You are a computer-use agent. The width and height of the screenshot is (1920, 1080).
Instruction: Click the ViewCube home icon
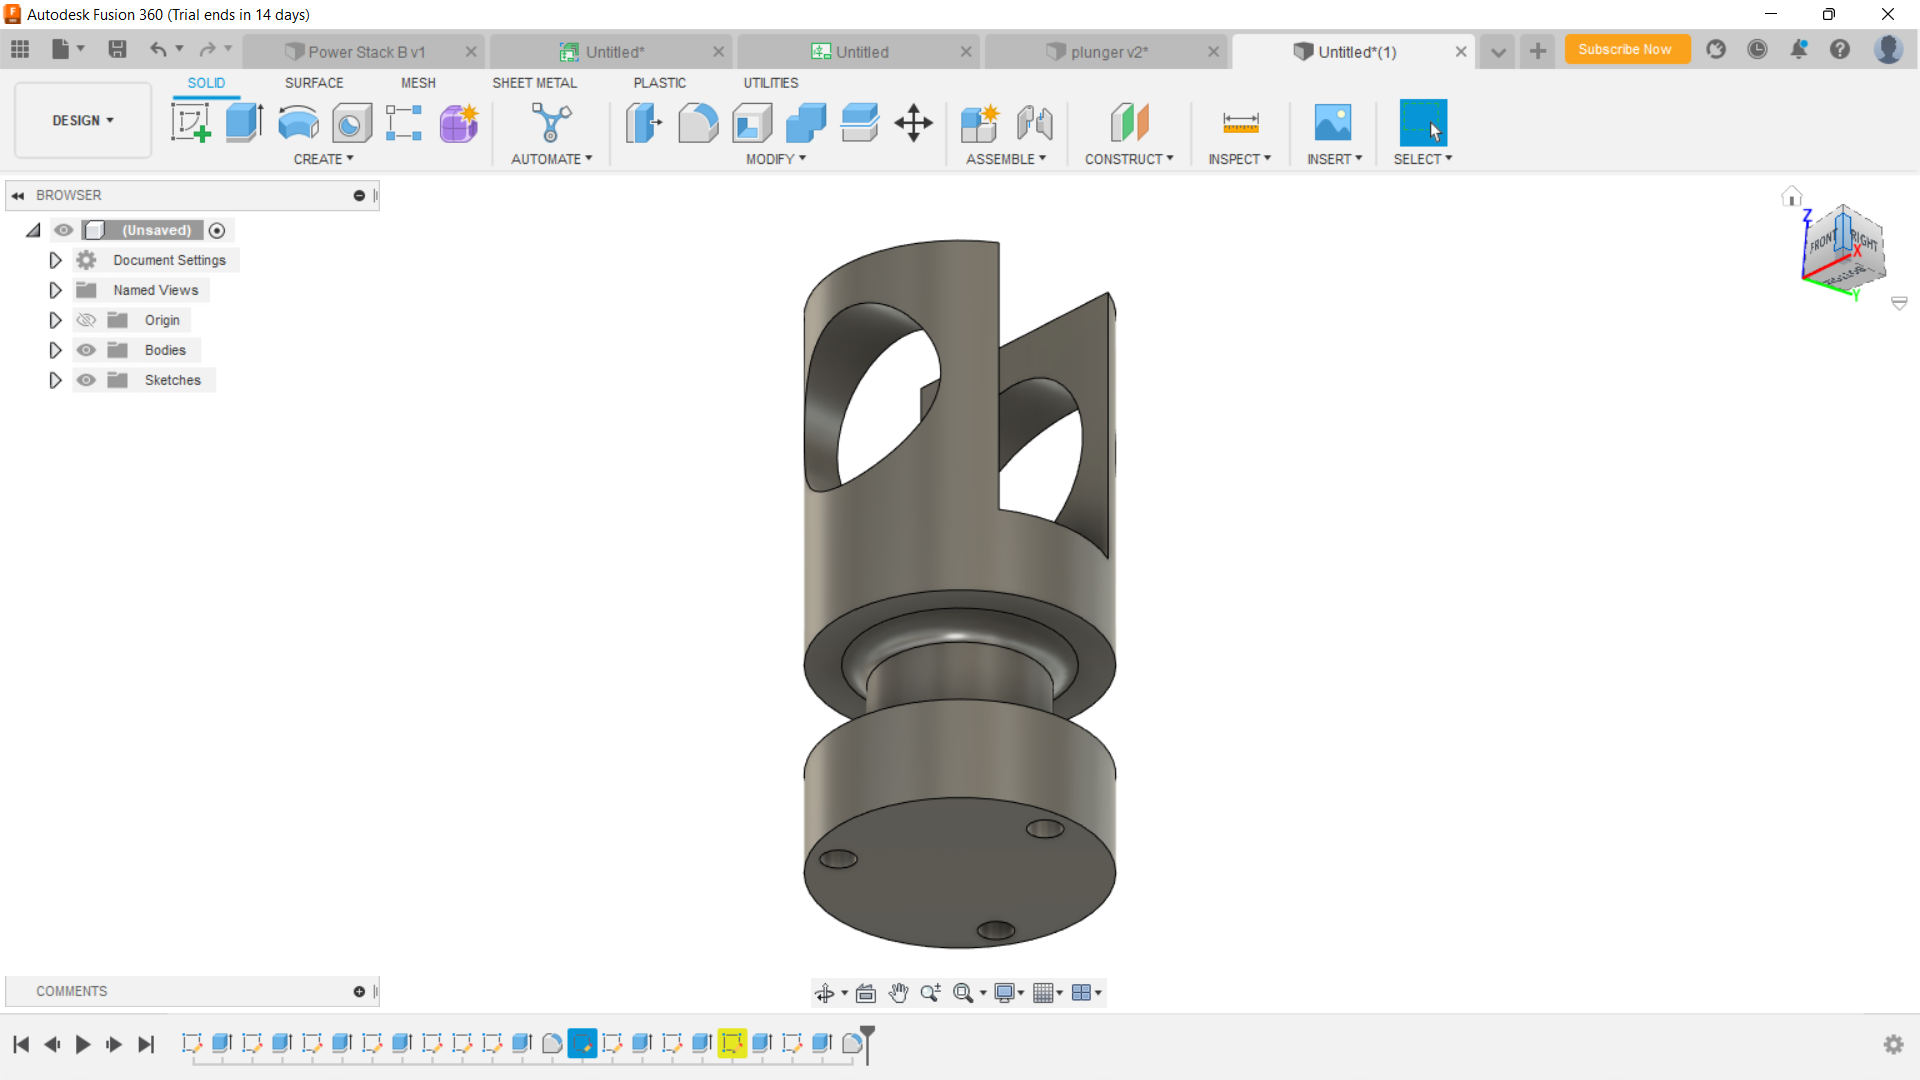(x=1791, y=197)
